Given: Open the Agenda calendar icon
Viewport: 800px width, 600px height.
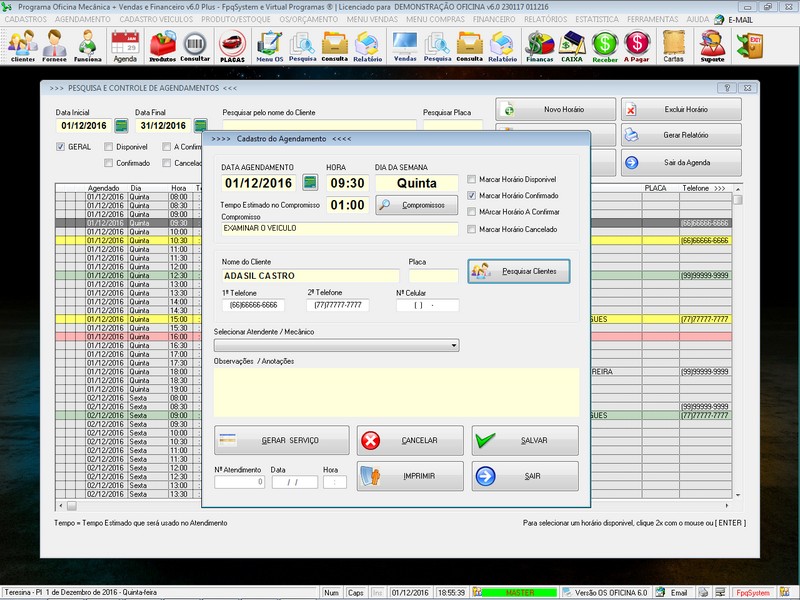Looking at the screenshot, I should (x=125, y=46).
